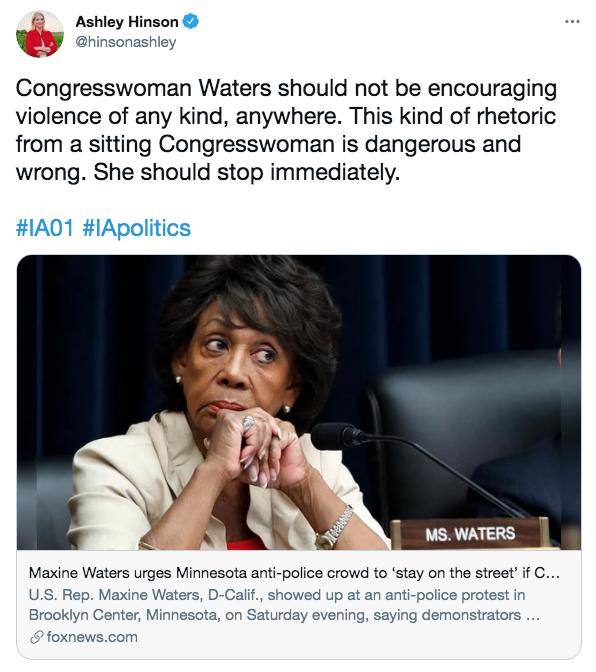596x672 pixels.
Task: Click the 'dangerous and wrong' tweet line
Action: click(268, 144)
